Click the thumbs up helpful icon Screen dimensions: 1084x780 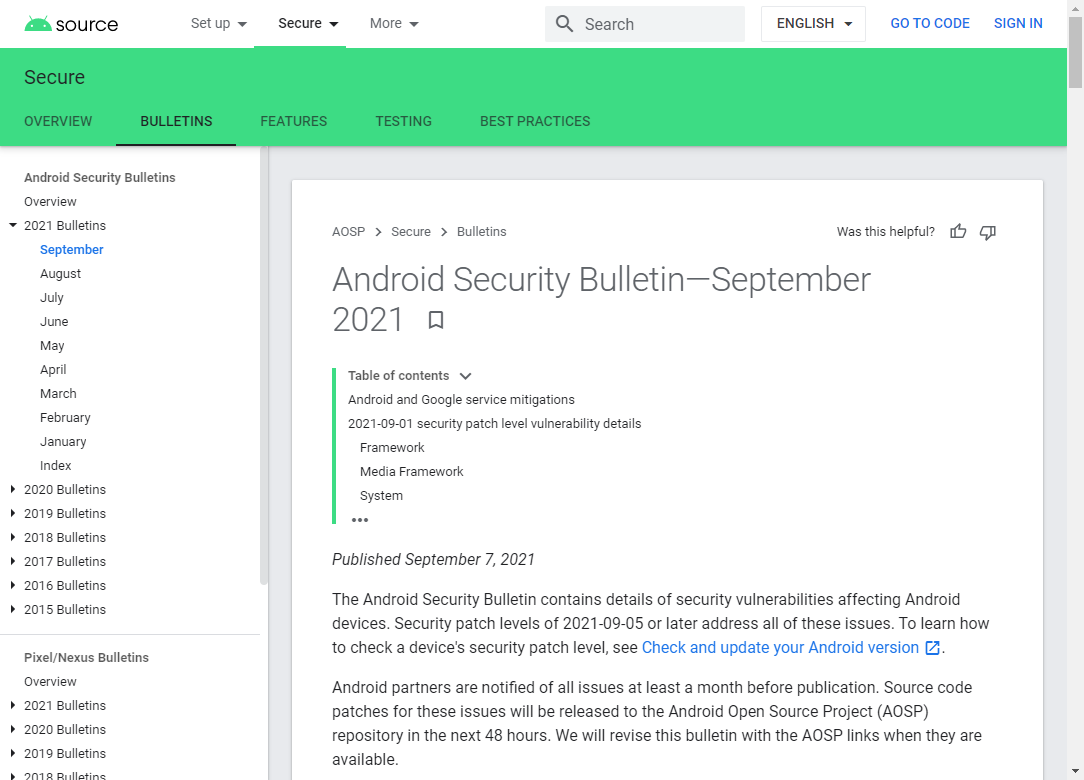coord(958,231)
